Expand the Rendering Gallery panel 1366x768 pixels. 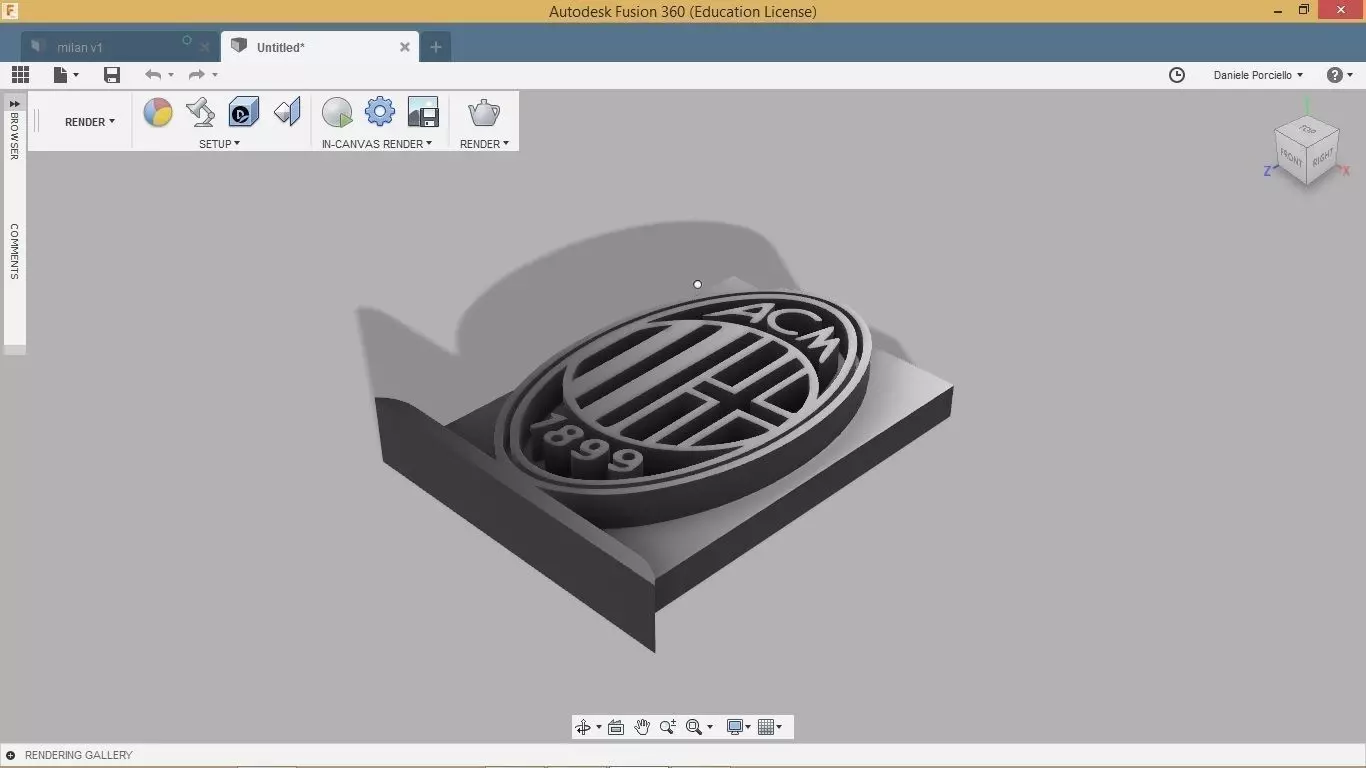click(x=10, y=755)
